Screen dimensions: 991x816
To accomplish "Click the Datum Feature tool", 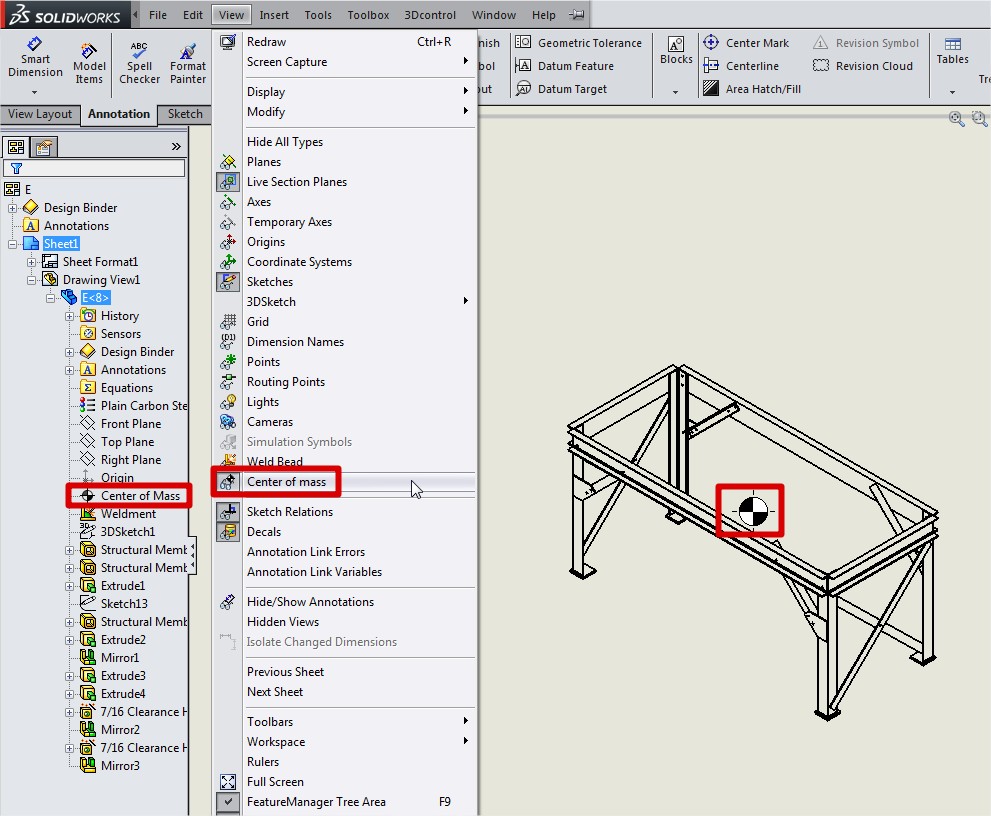I will coord(575,66).
